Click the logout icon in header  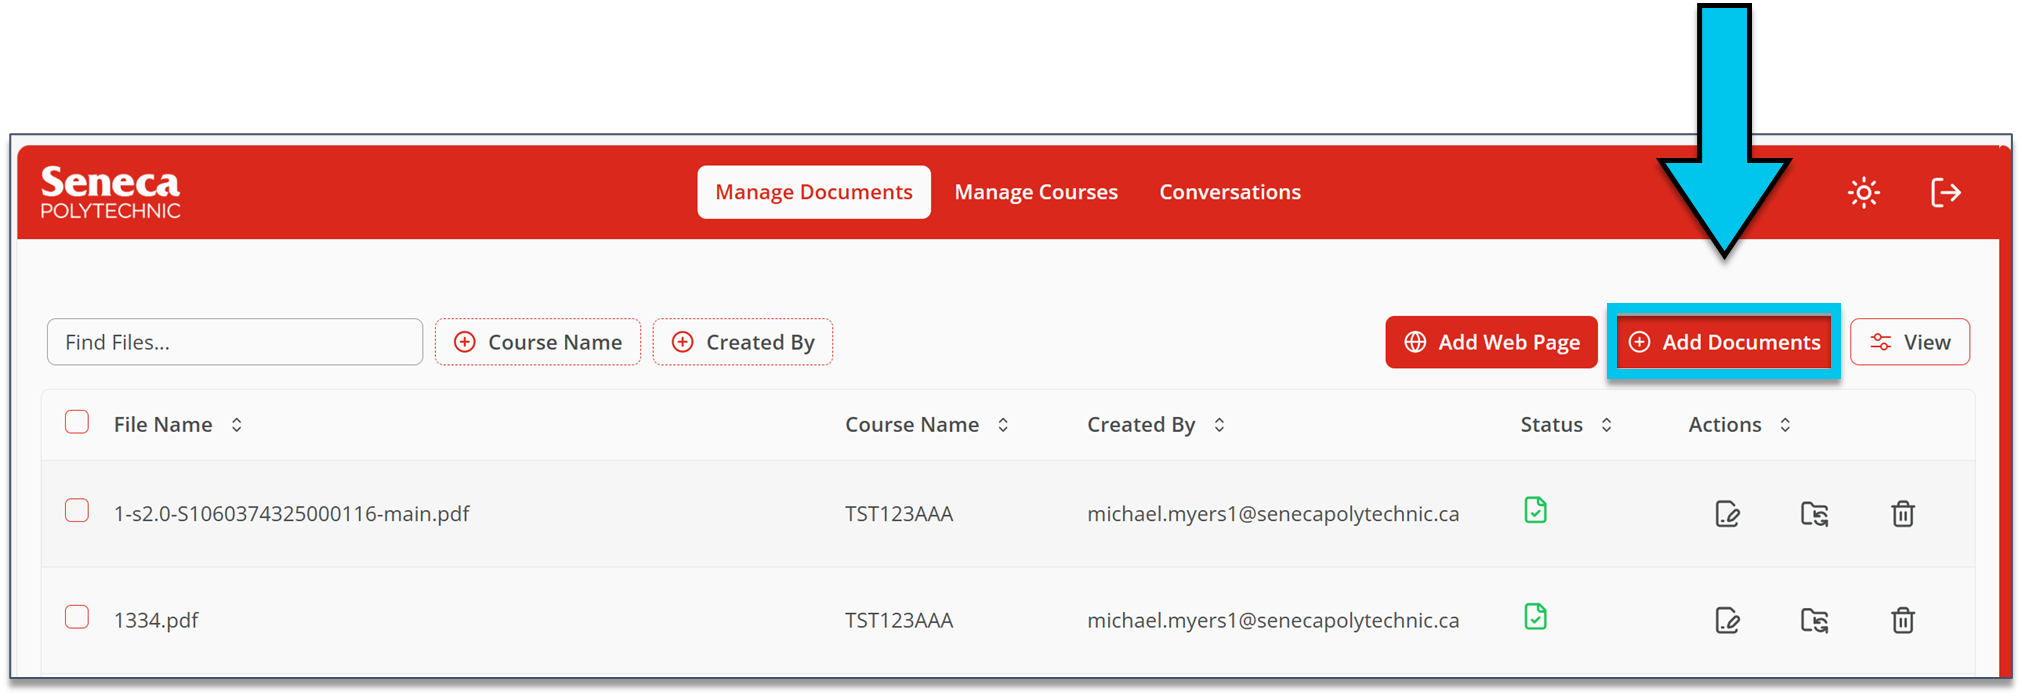[x=1945, y=192]
